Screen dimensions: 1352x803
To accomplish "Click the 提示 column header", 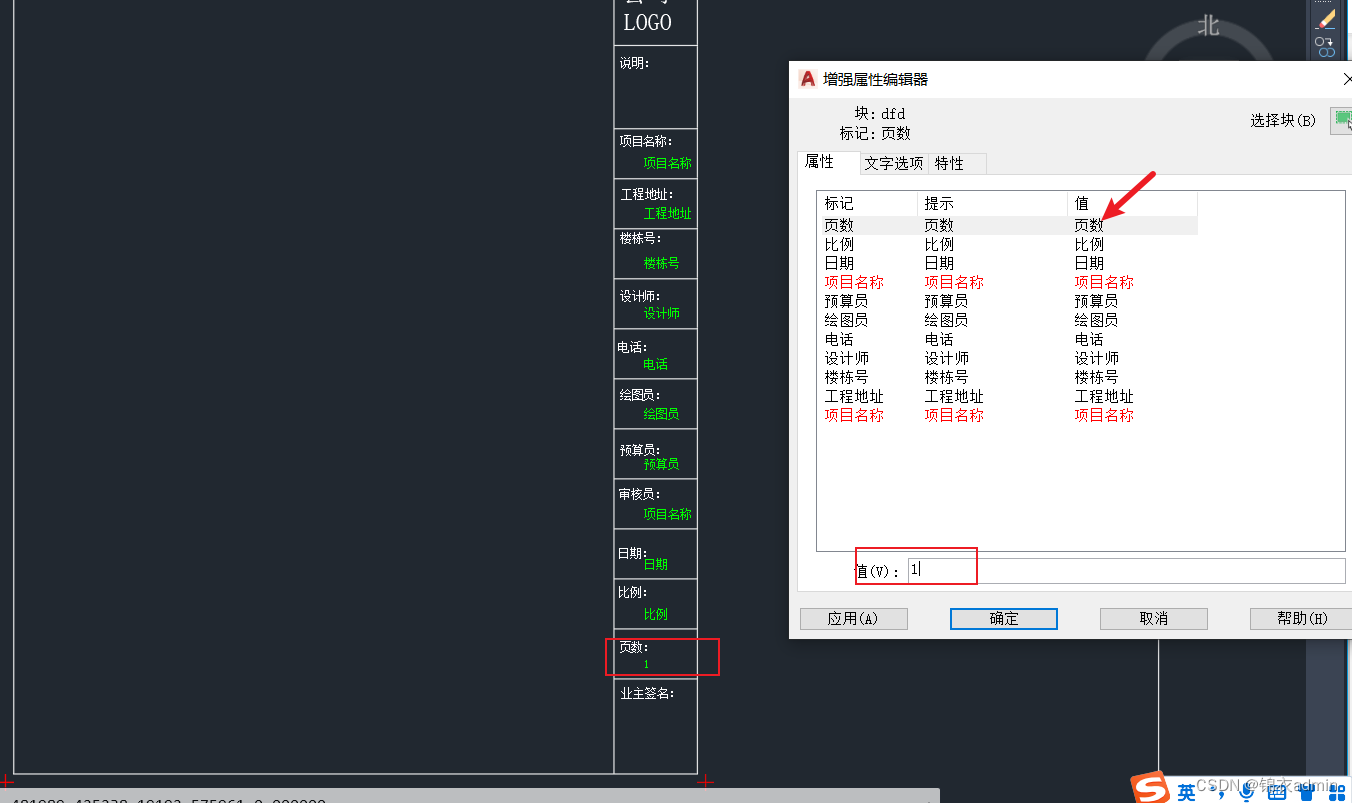I will coord(992,203).
